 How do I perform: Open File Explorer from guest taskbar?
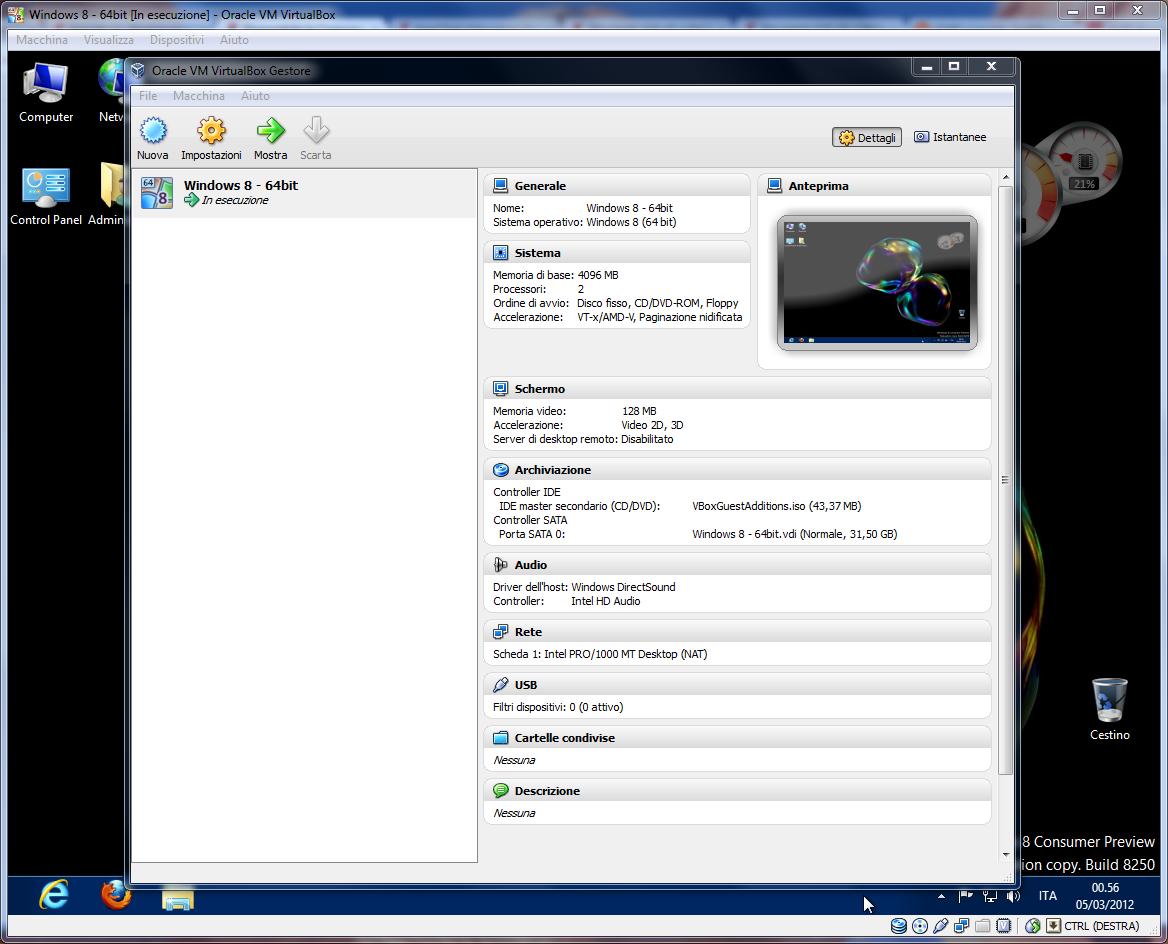[x=177, y=900]
